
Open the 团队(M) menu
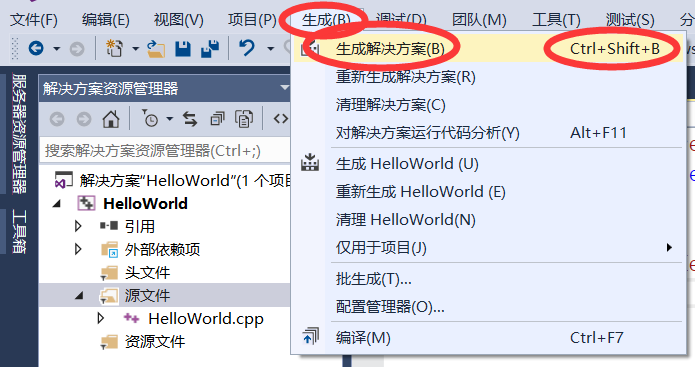(x=479, y=20)
